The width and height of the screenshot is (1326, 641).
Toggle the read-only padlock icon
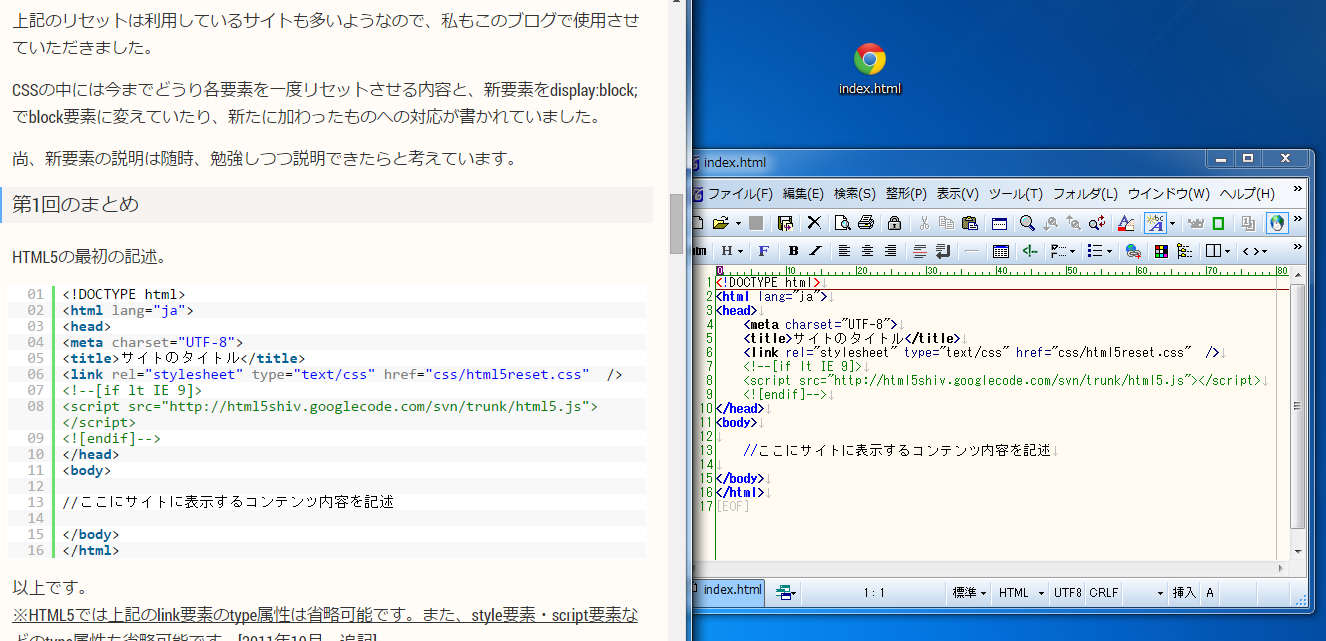895,223
